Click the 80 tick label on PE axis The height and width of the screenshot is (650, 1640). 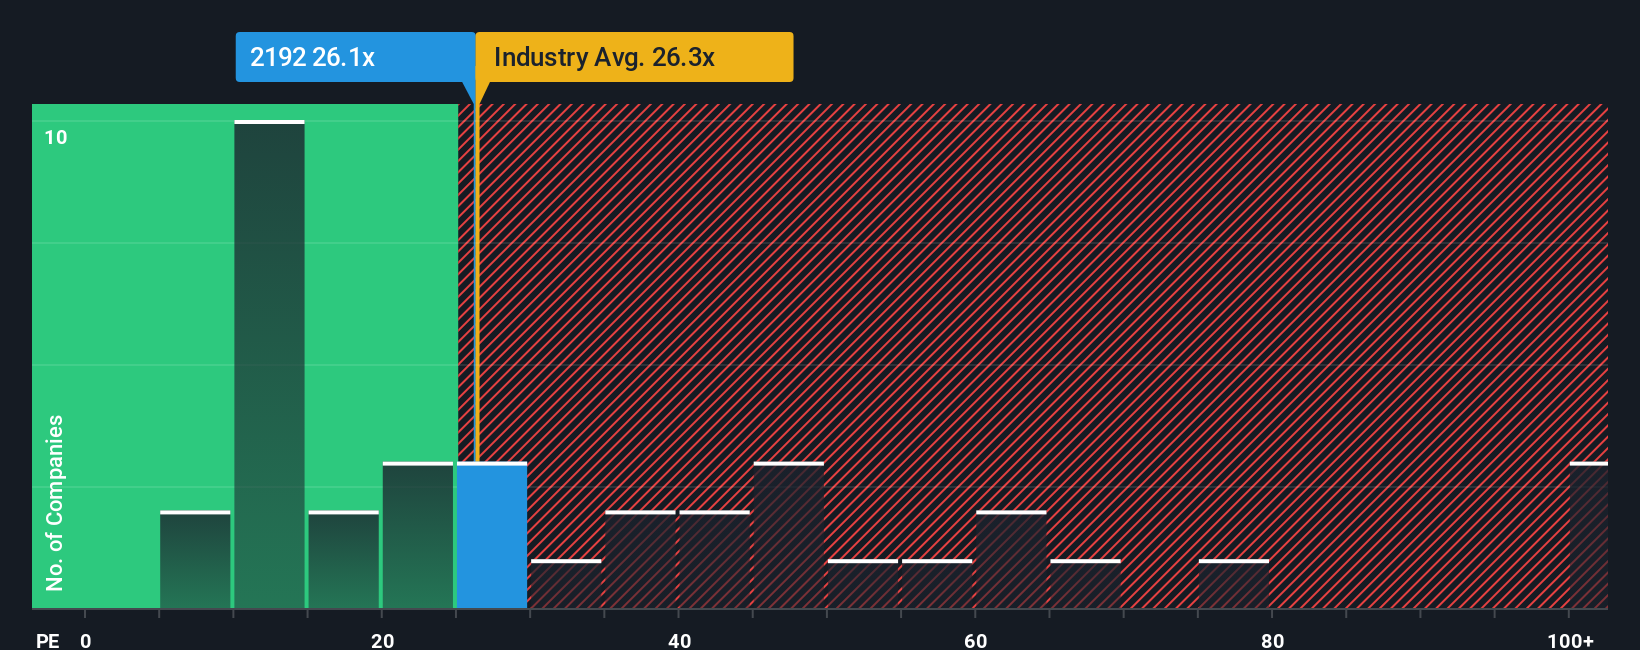1272,640
